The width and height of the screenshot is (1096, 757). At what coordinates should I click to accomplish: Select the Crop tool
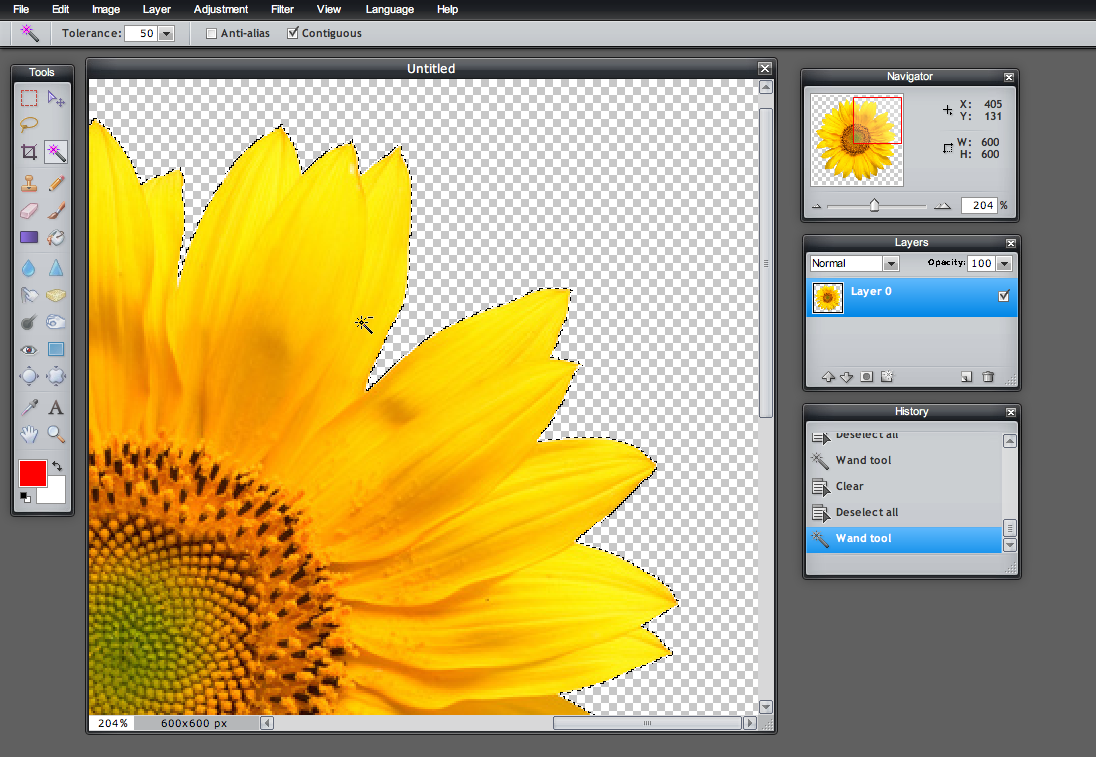(29, 153)
